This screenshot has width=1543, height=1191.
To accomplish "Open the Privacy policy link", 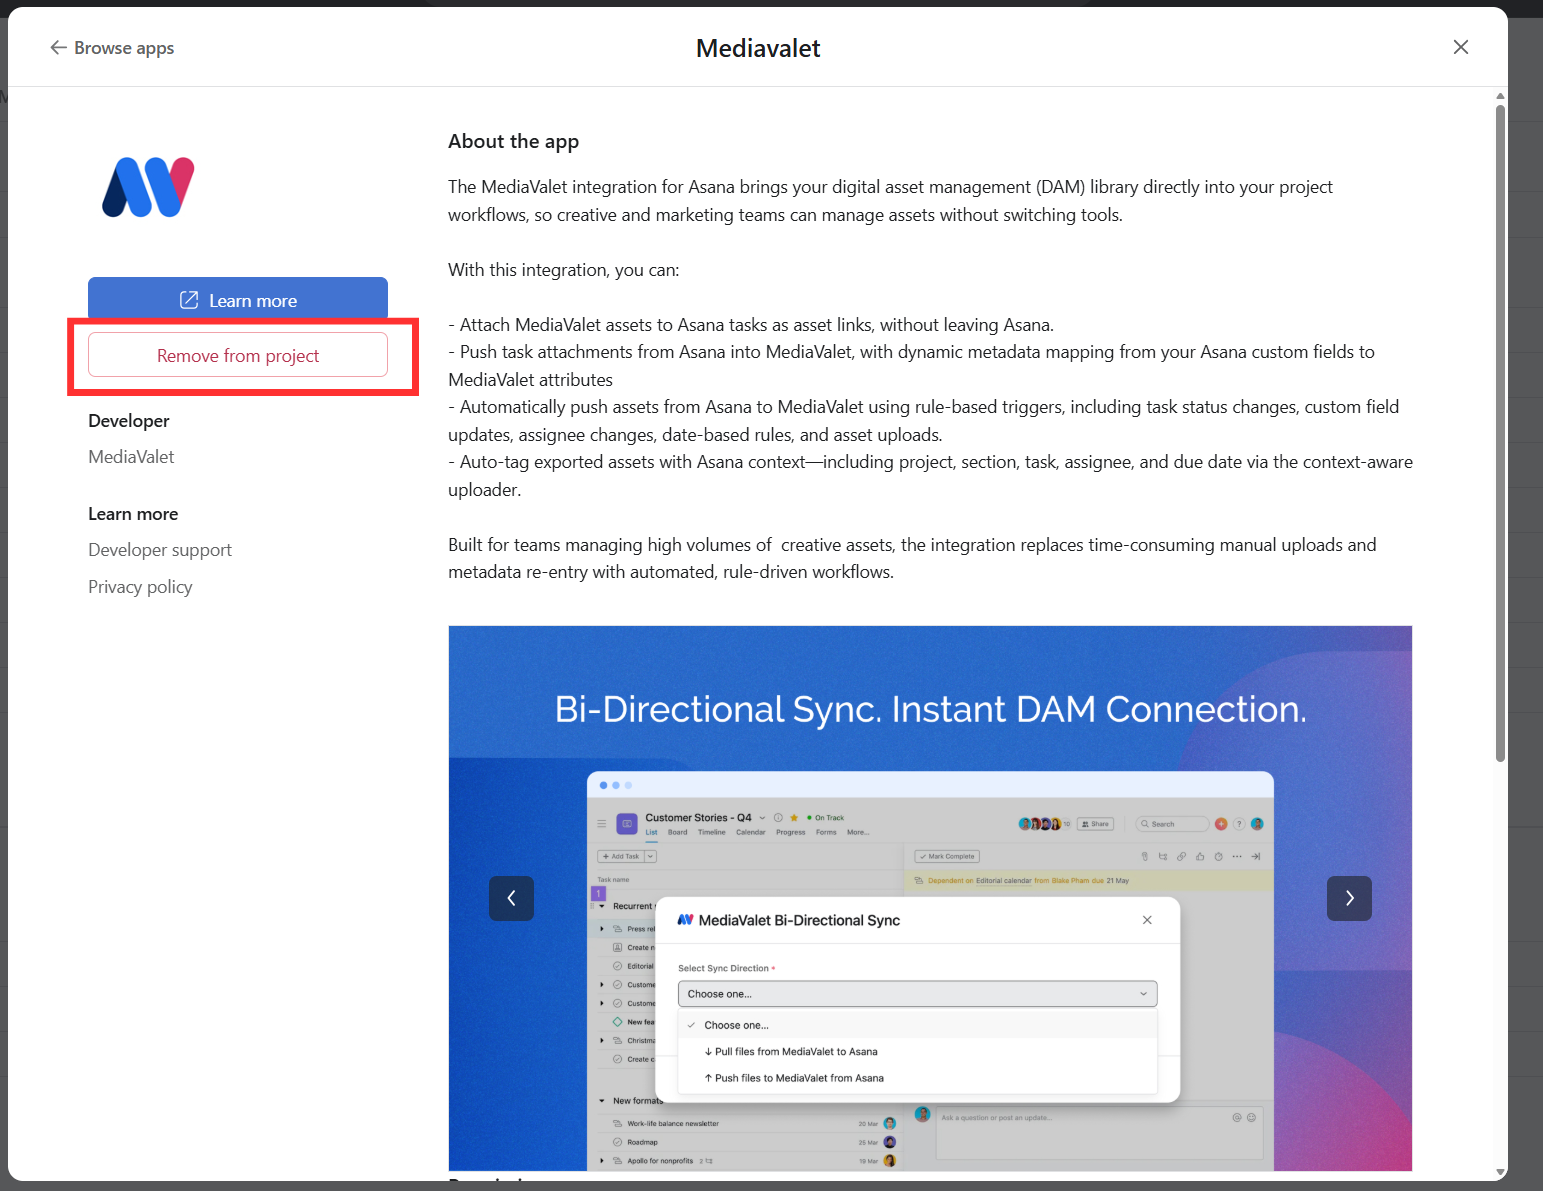I will [140, 587].
